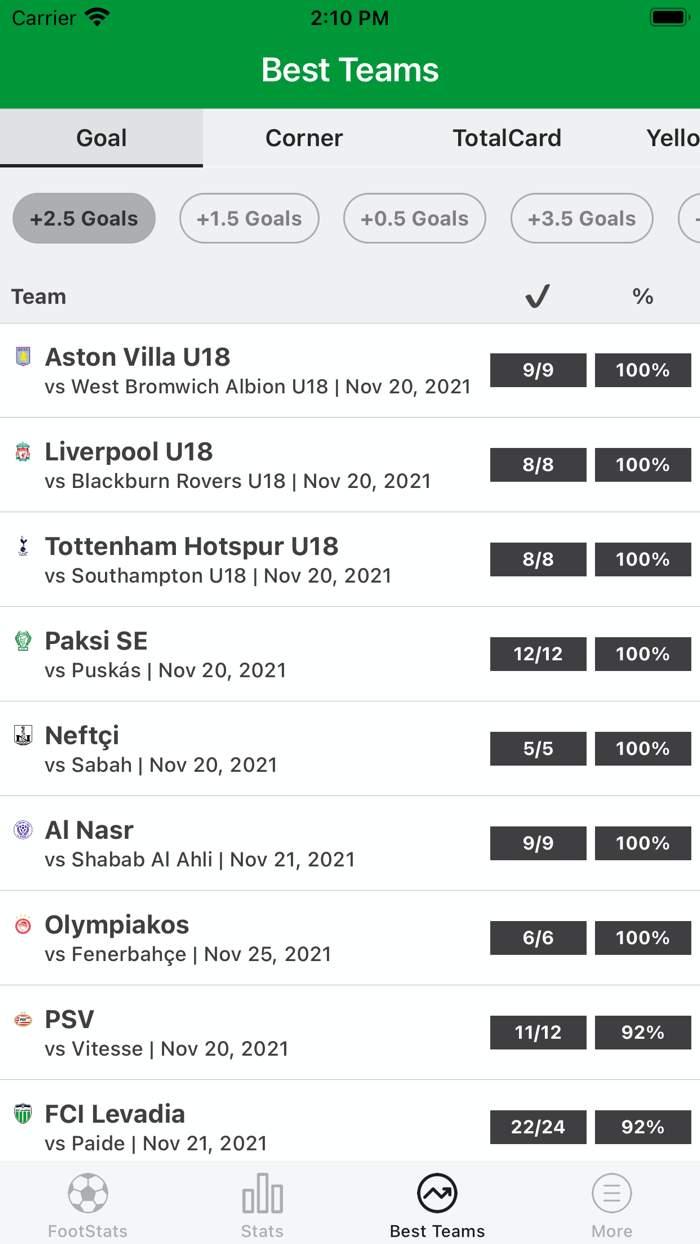Activate the +3.5 Goals filter
The image size is (700, 1244).
pyautogui.click(x=581, y=218)
